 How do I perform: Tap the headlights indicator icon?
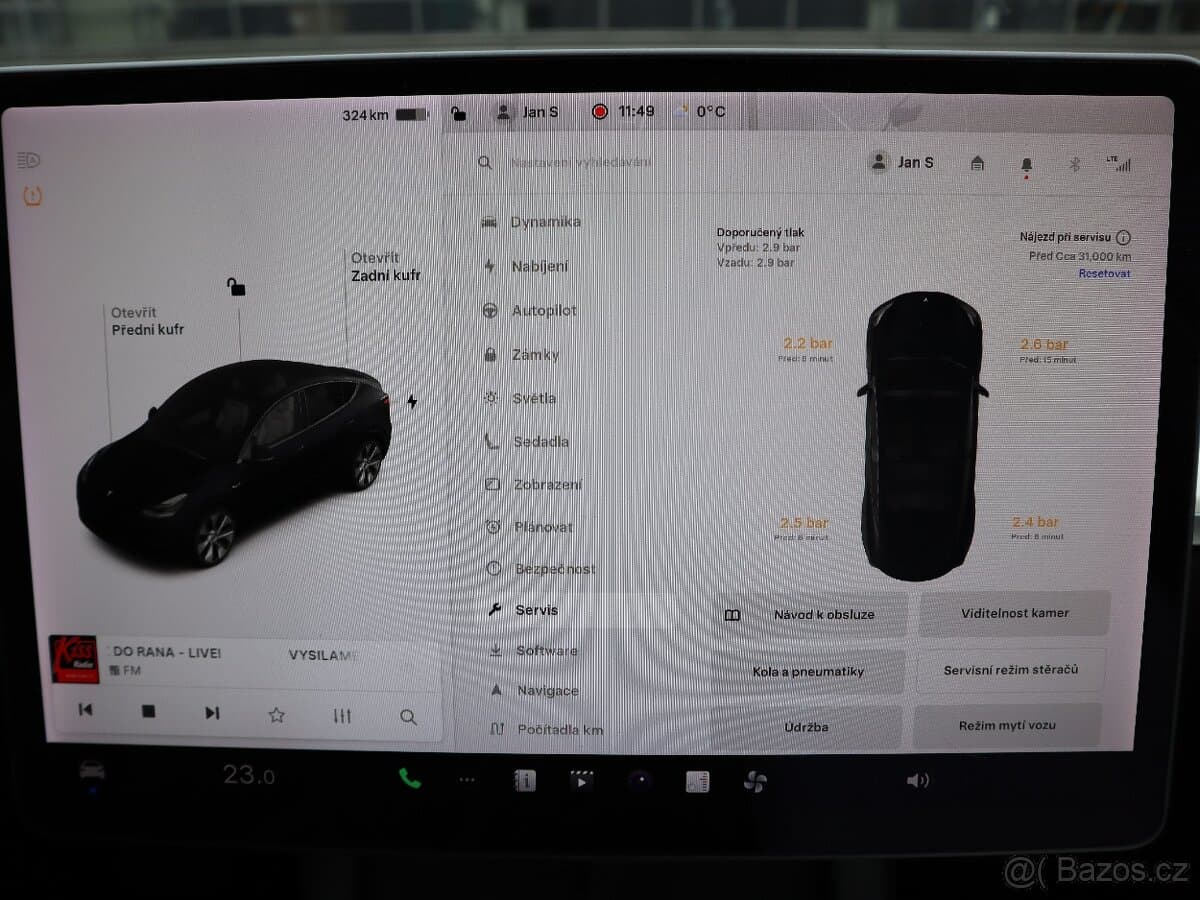click(29, 160)
